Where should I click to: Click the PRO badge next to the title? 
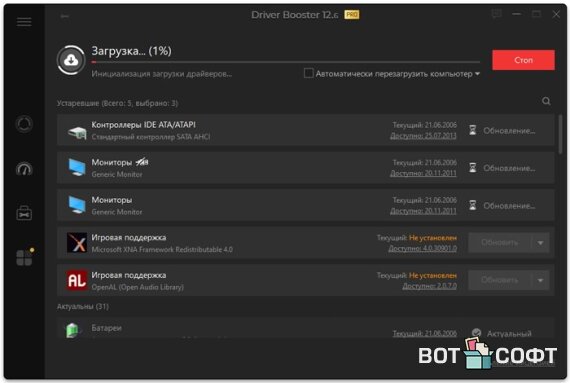point(352,15)
